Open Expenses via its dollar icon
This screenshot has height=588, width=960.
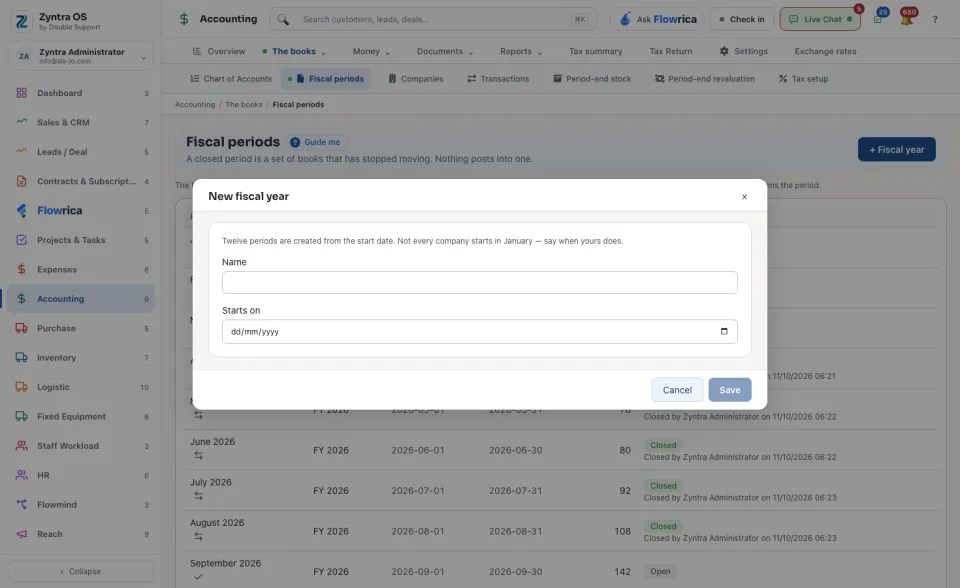21,270
